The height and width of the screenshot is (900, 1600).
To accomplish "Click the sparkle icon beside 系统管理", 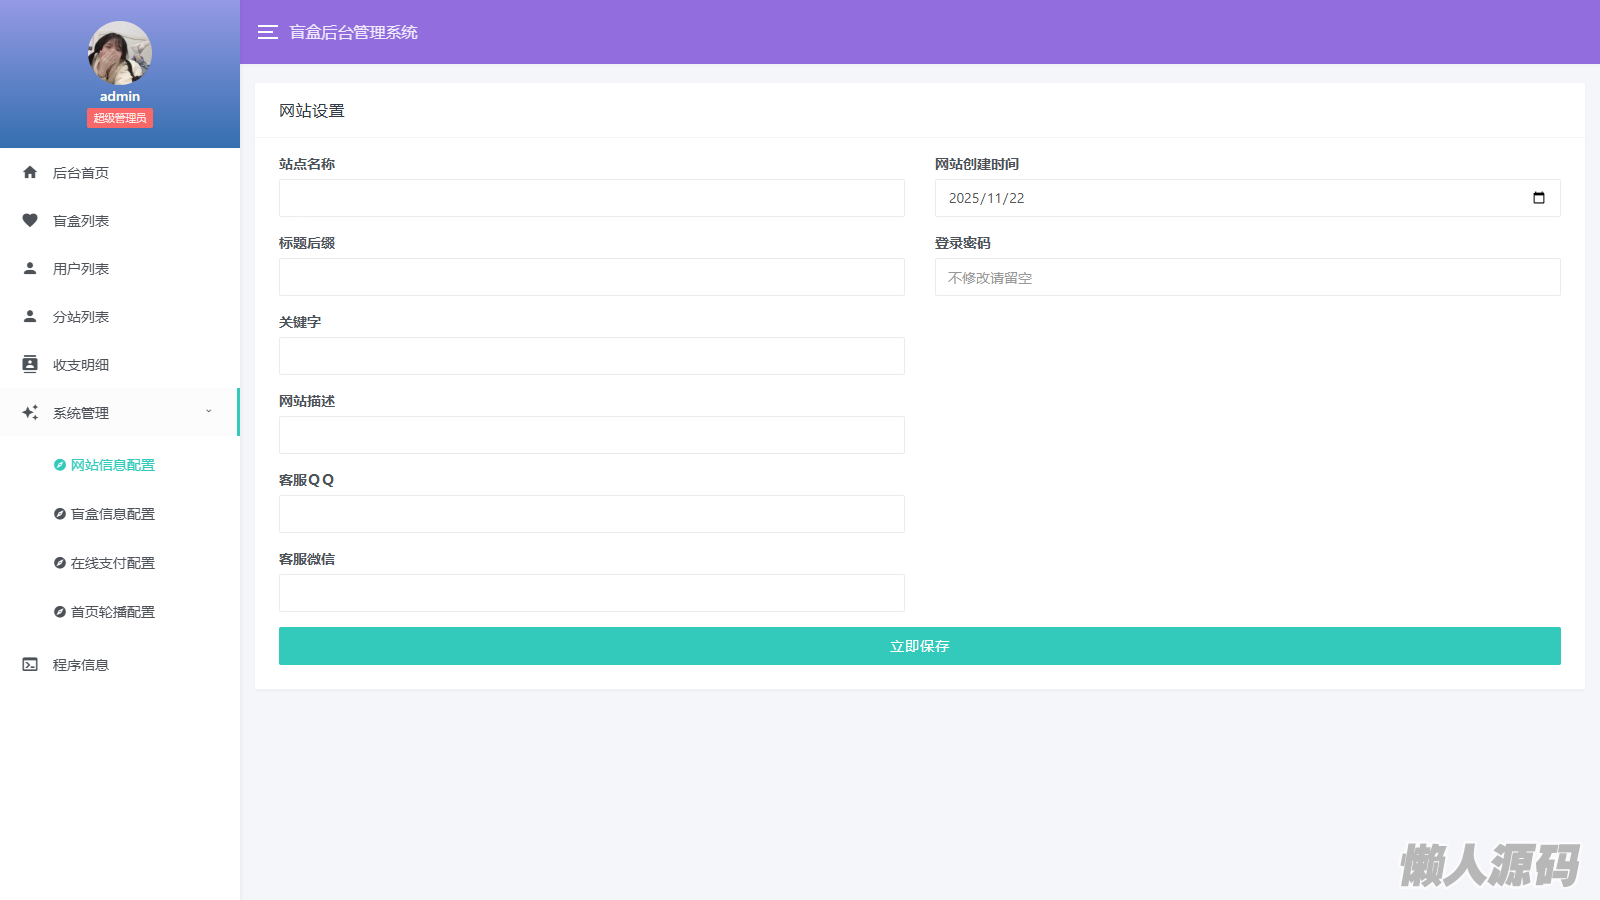I will tap(30, 412).
